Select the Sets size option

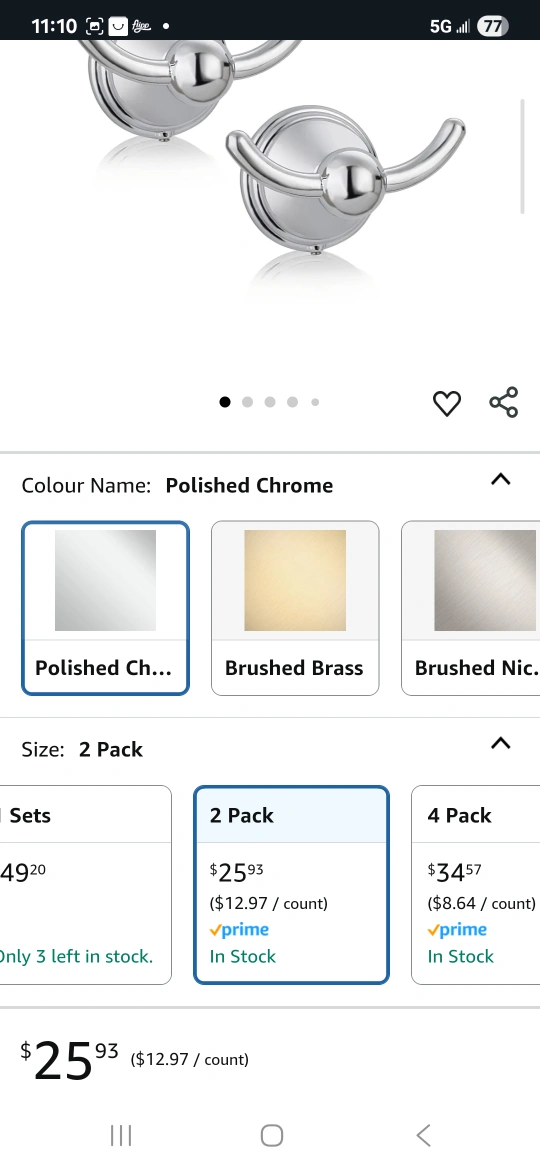(85, 885)
